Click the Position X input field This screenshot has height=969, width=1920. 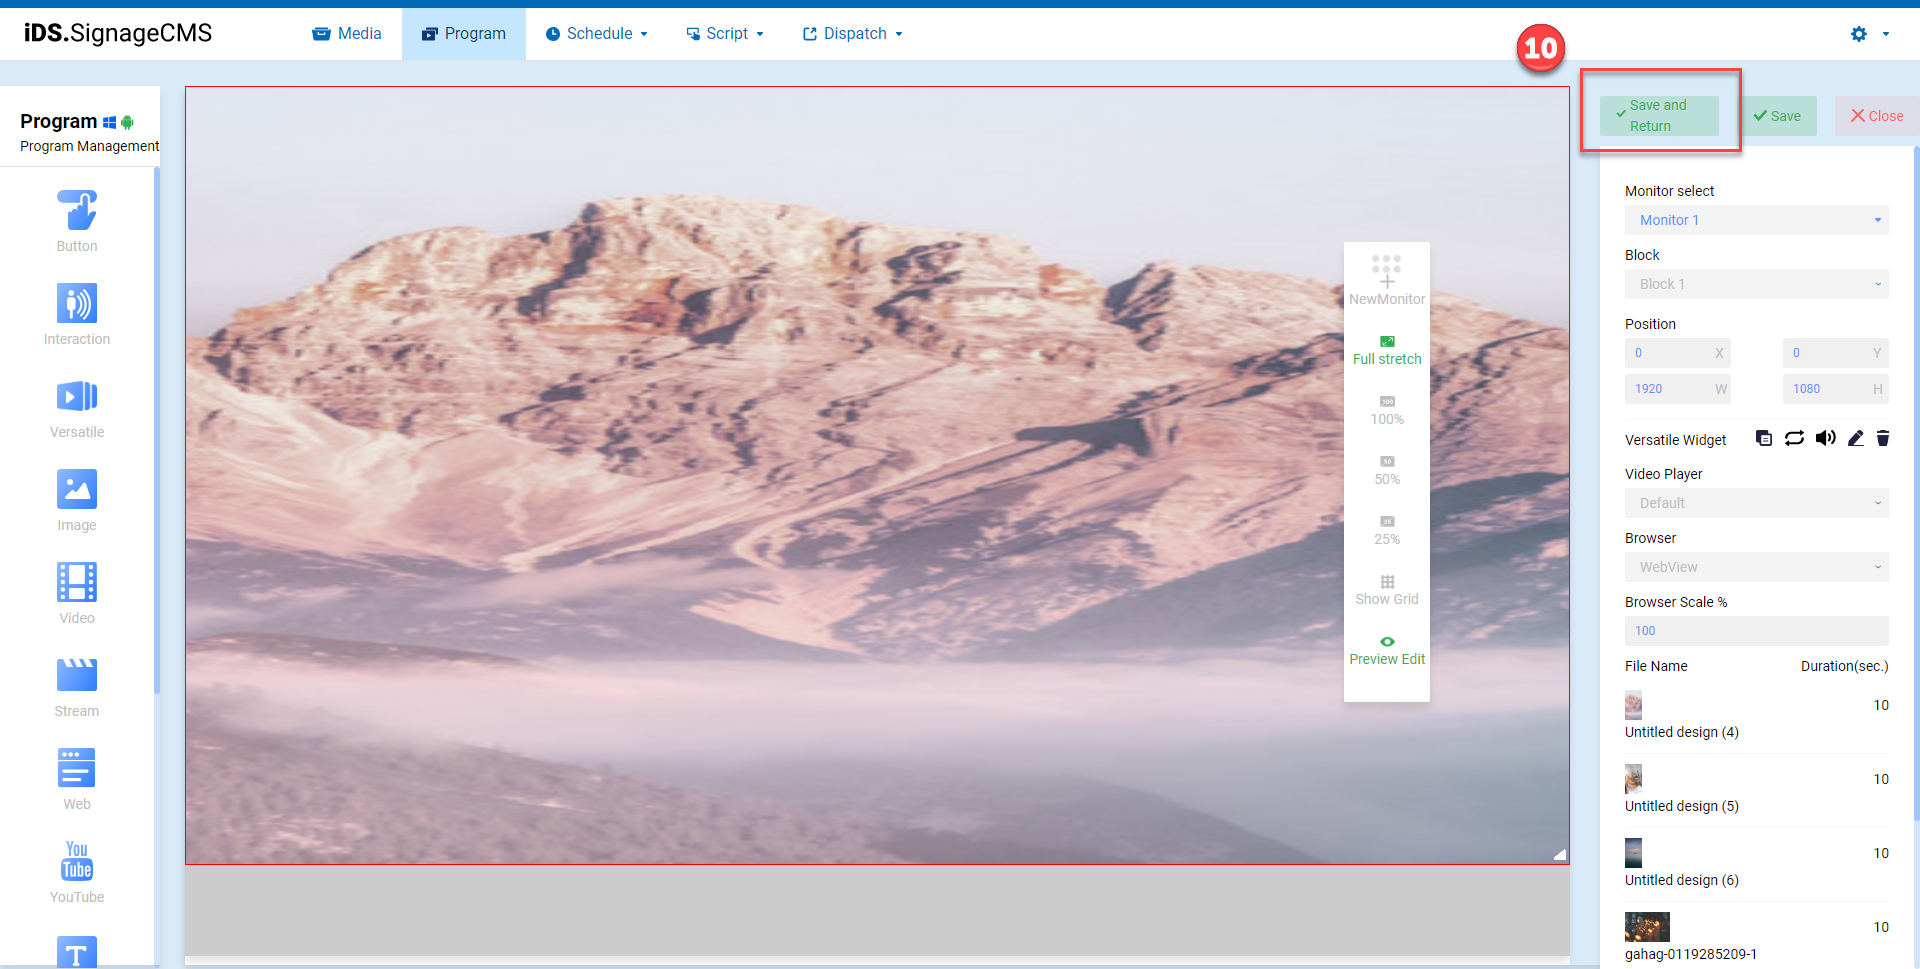pyautogui.click(x=1678, y=353)
